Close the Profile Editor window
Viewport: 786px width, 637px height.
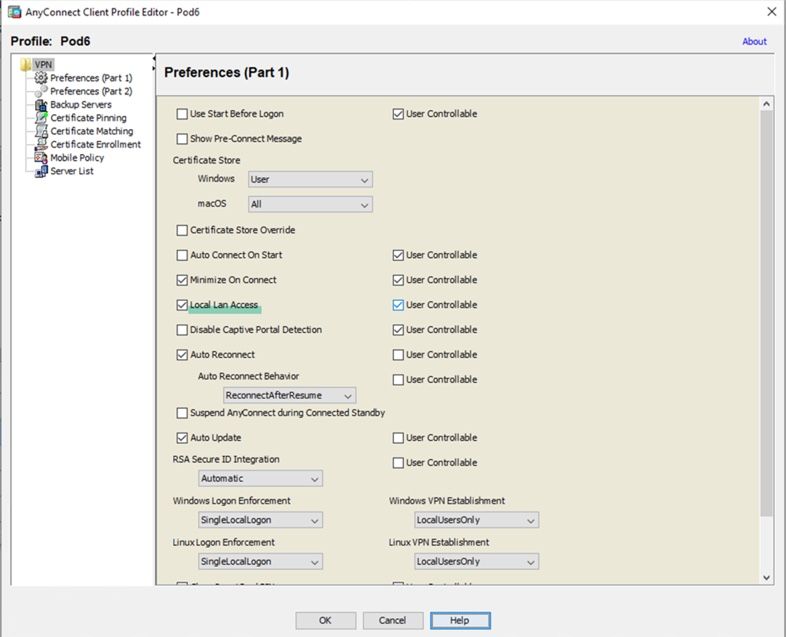[x=771, y=12]
